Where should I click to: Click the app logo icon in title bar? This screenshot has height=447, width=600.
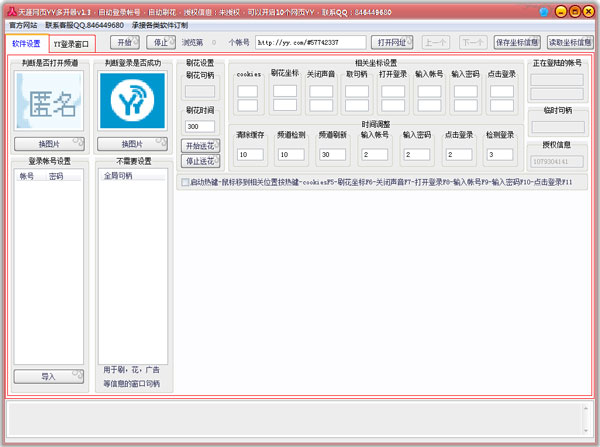tap(12, 12)
